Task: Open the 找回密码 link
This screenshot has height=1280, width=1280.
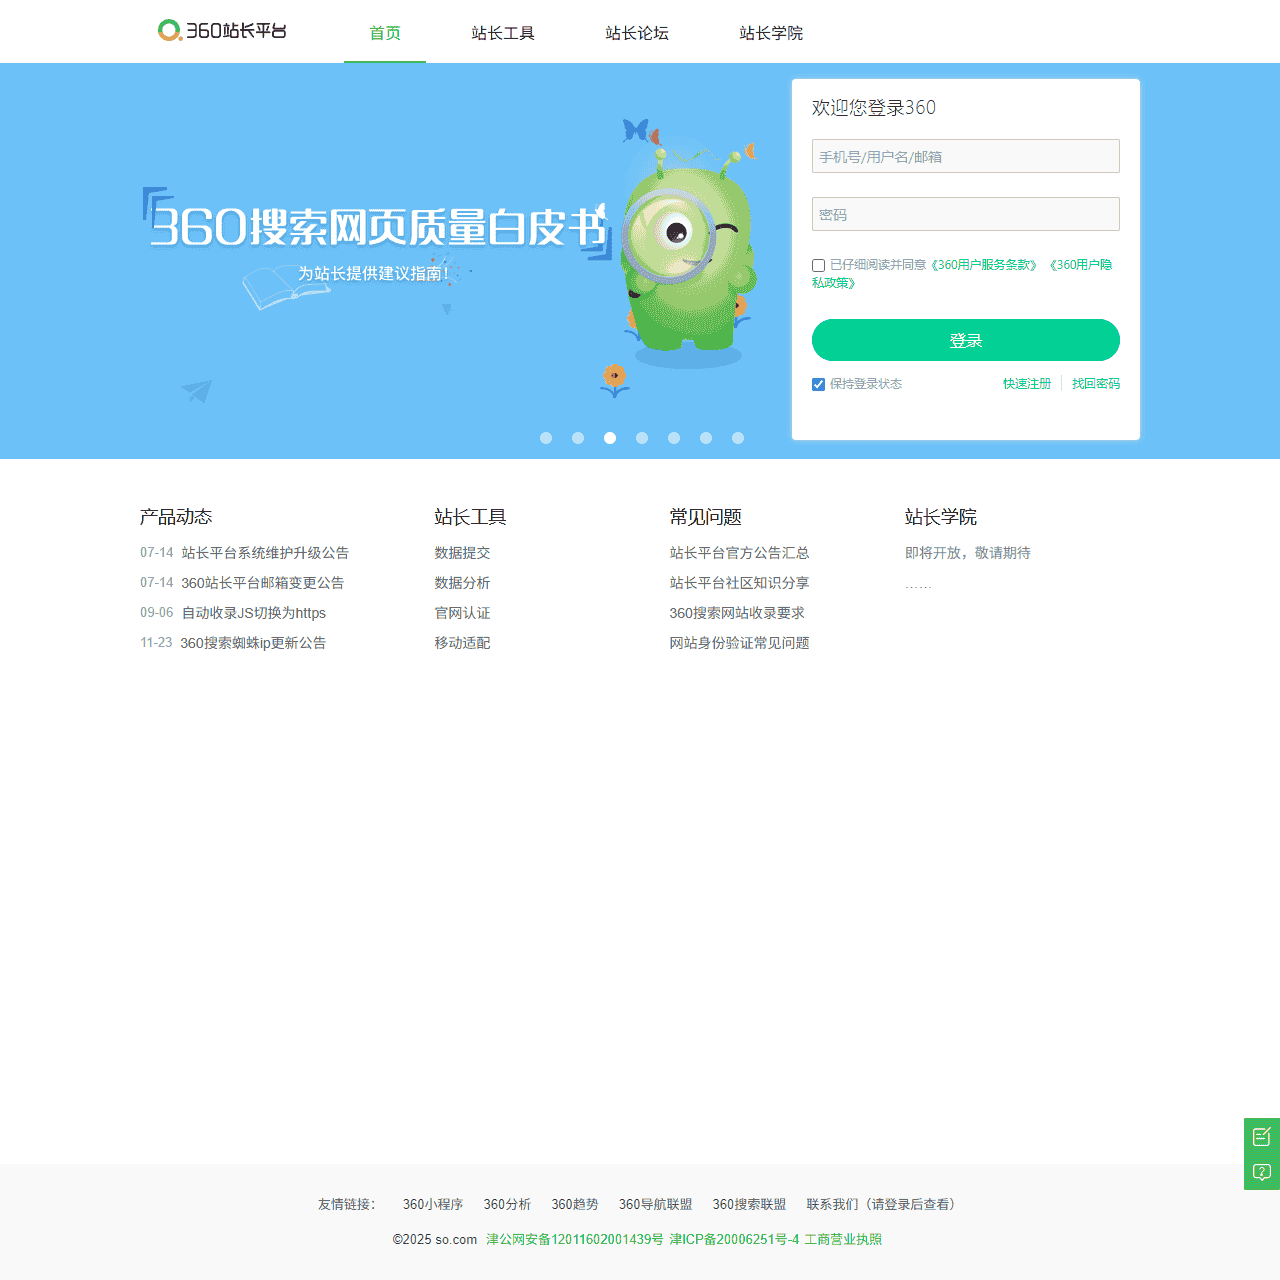Action: point(1096,384)
